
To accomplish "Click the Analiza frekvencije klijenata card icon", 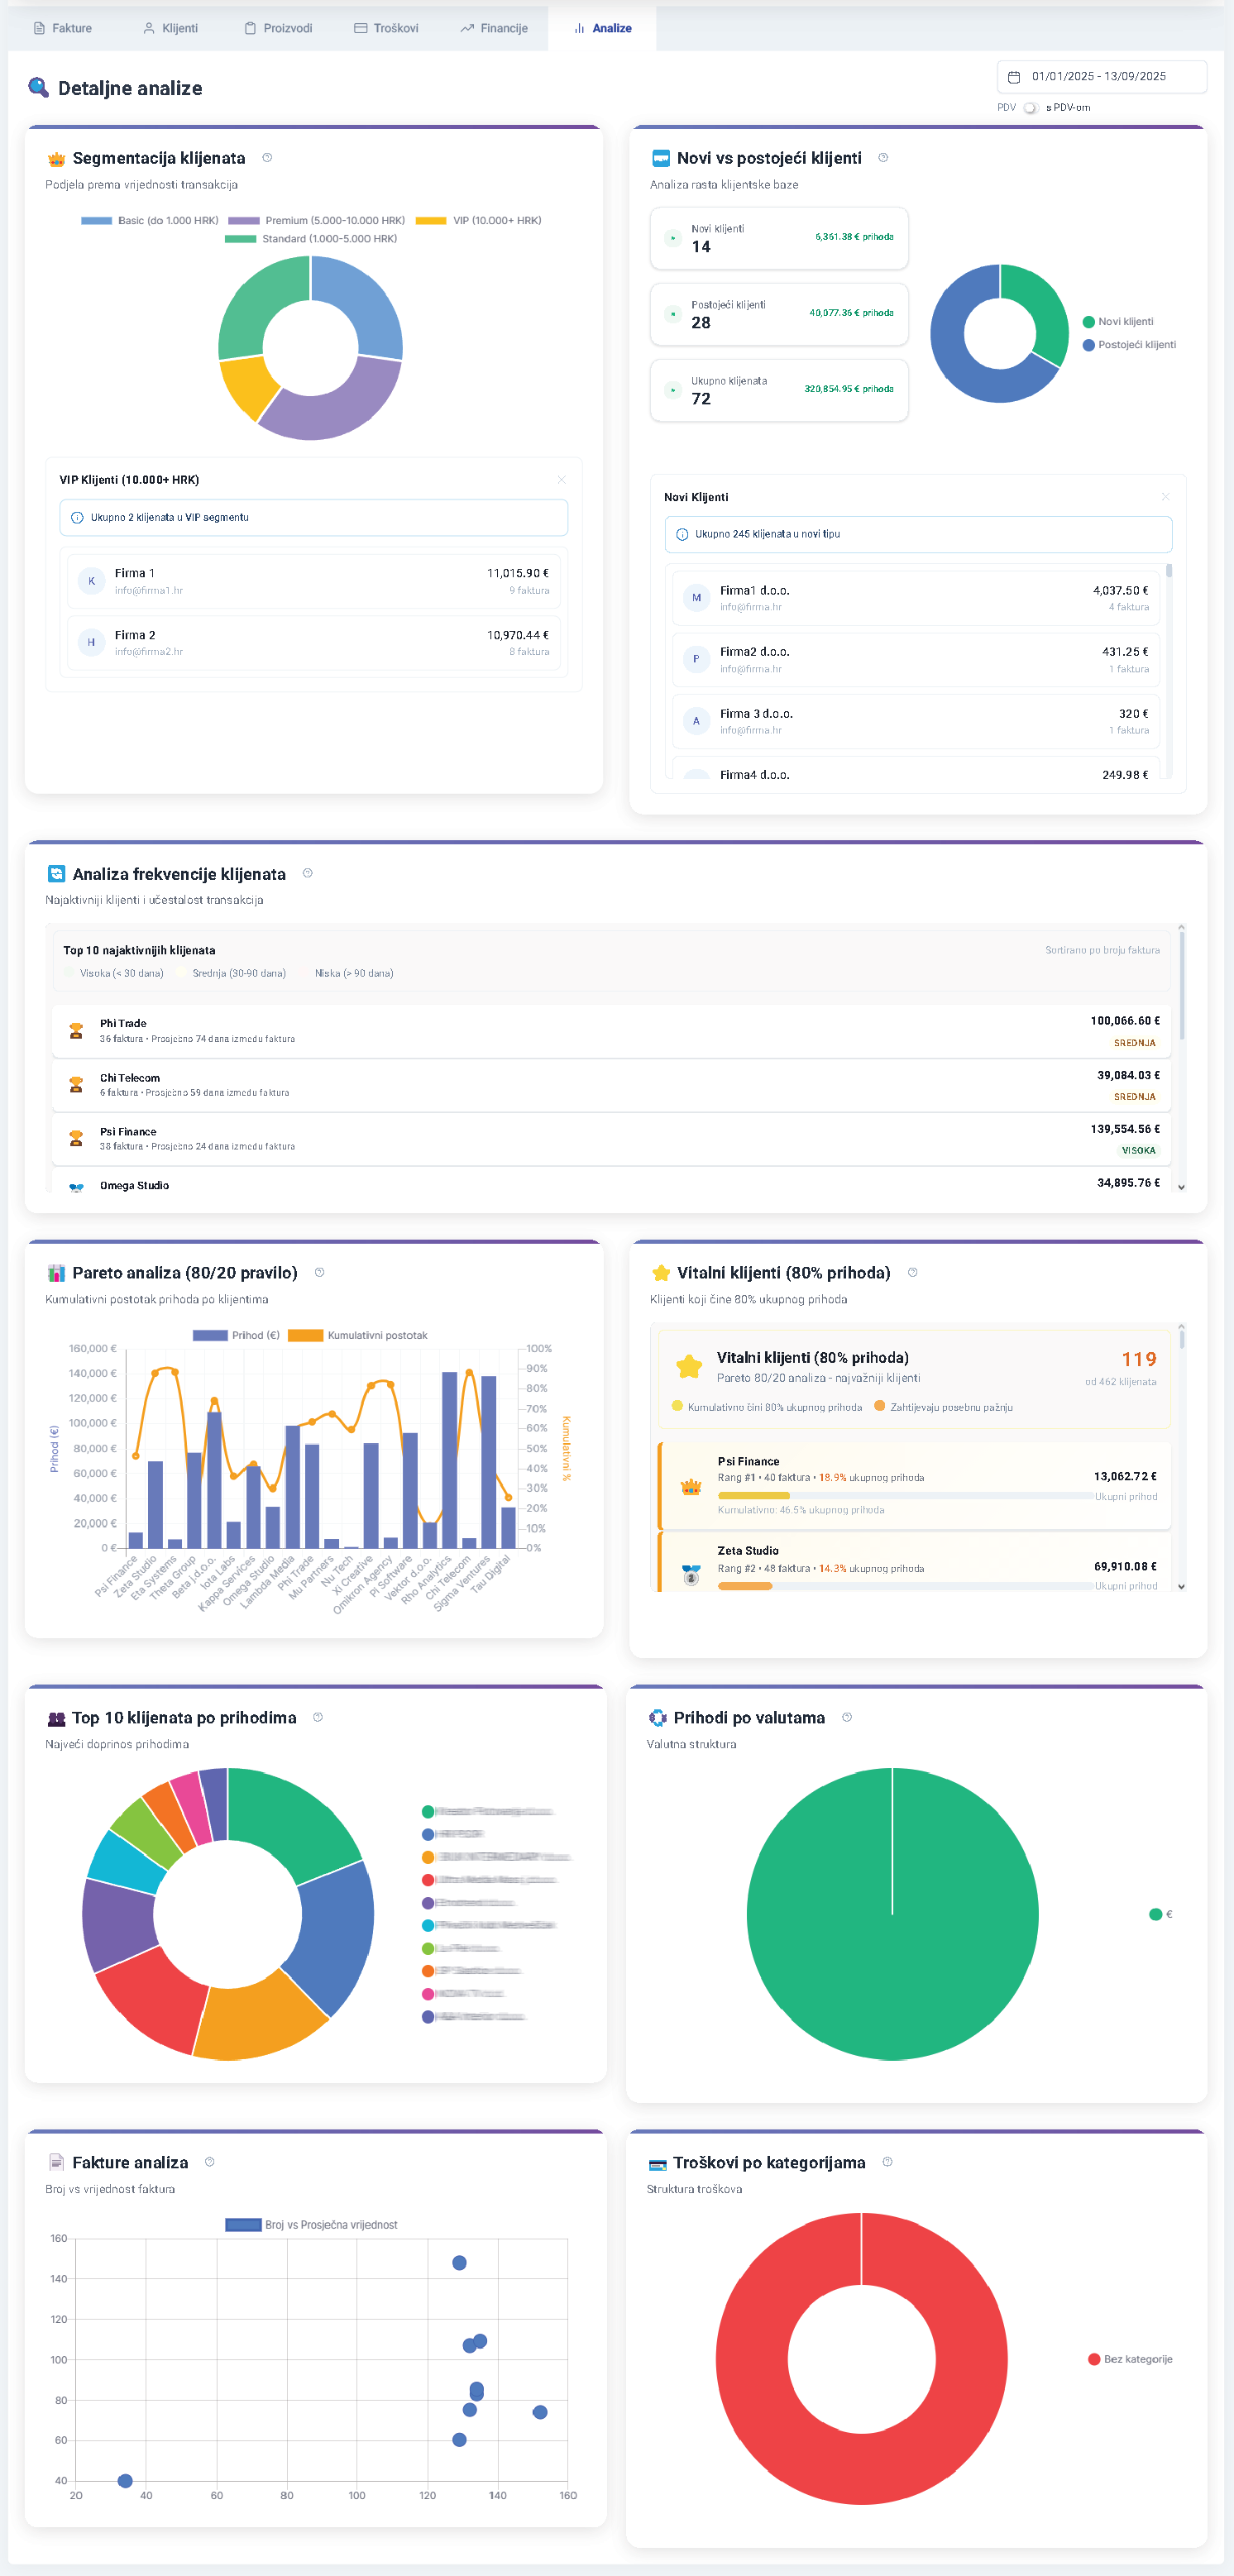I will 56,874.
